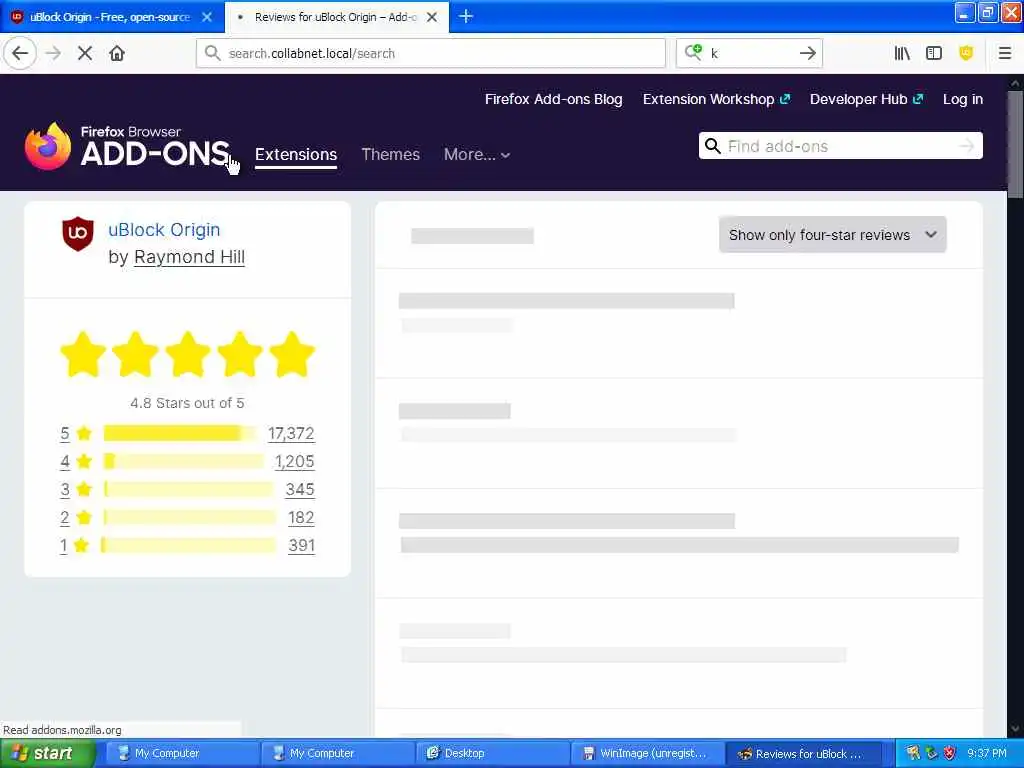
Task: Open a new tab with plus button
Action: tap(466, 16)
